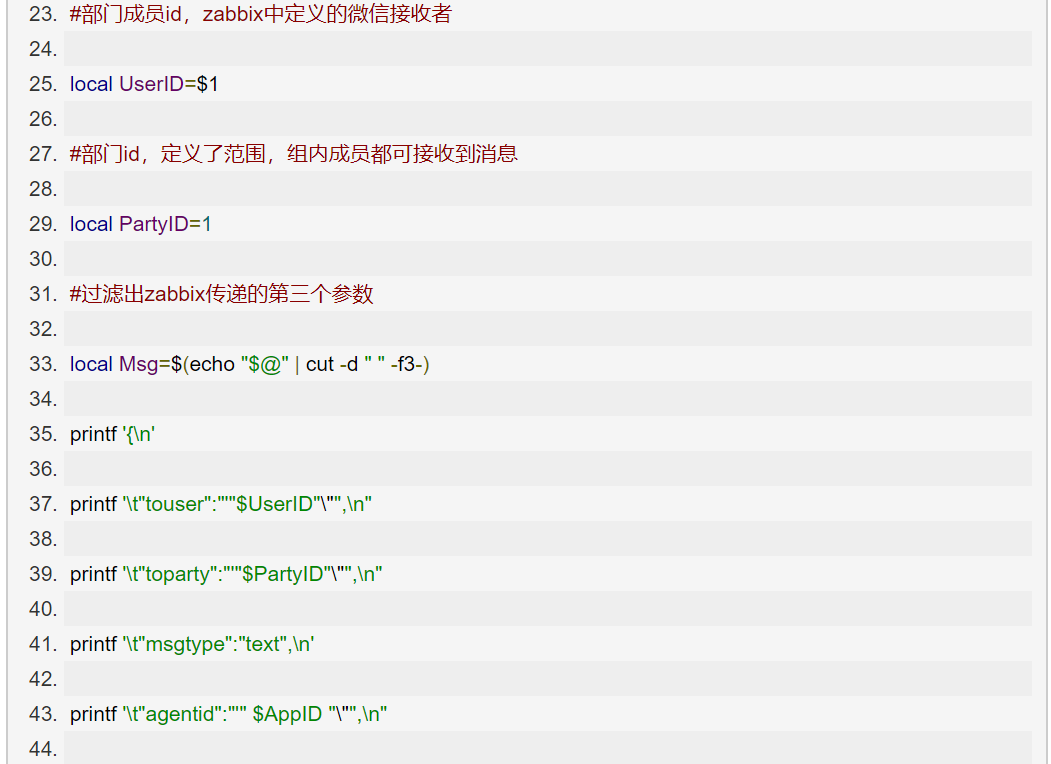Click the 'local Msg=' code line

[249, 364]
